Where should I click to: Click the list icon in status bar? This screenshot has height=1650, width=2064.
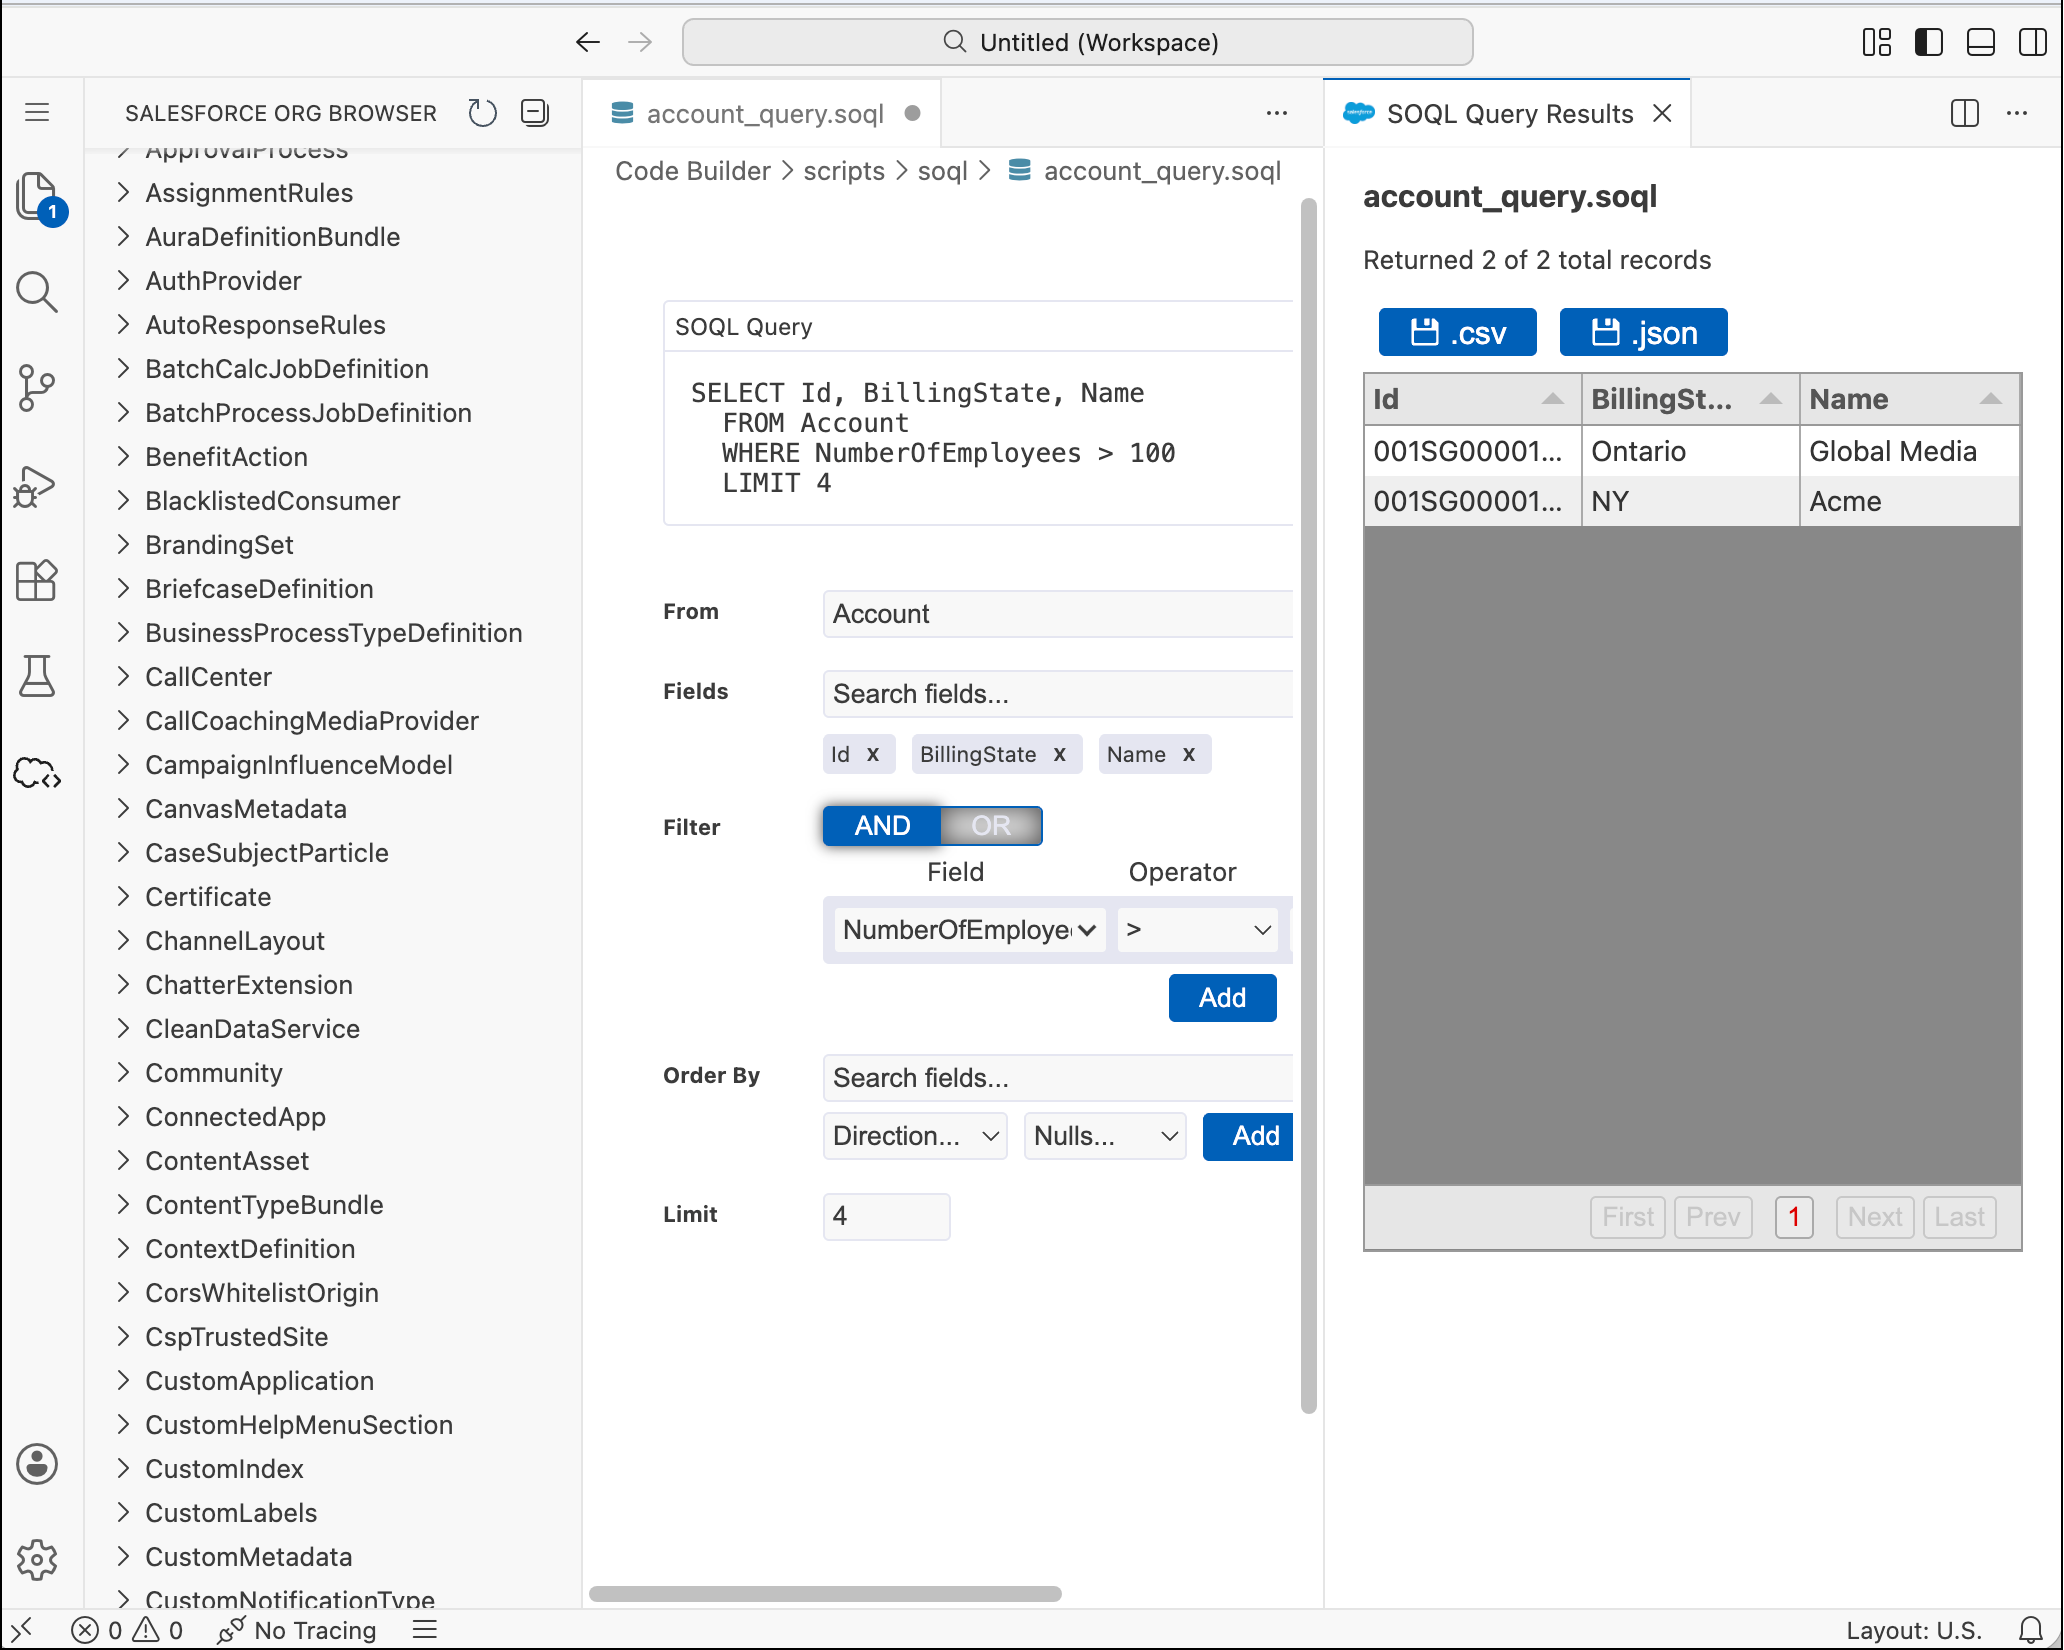(x=425, y=1630)
